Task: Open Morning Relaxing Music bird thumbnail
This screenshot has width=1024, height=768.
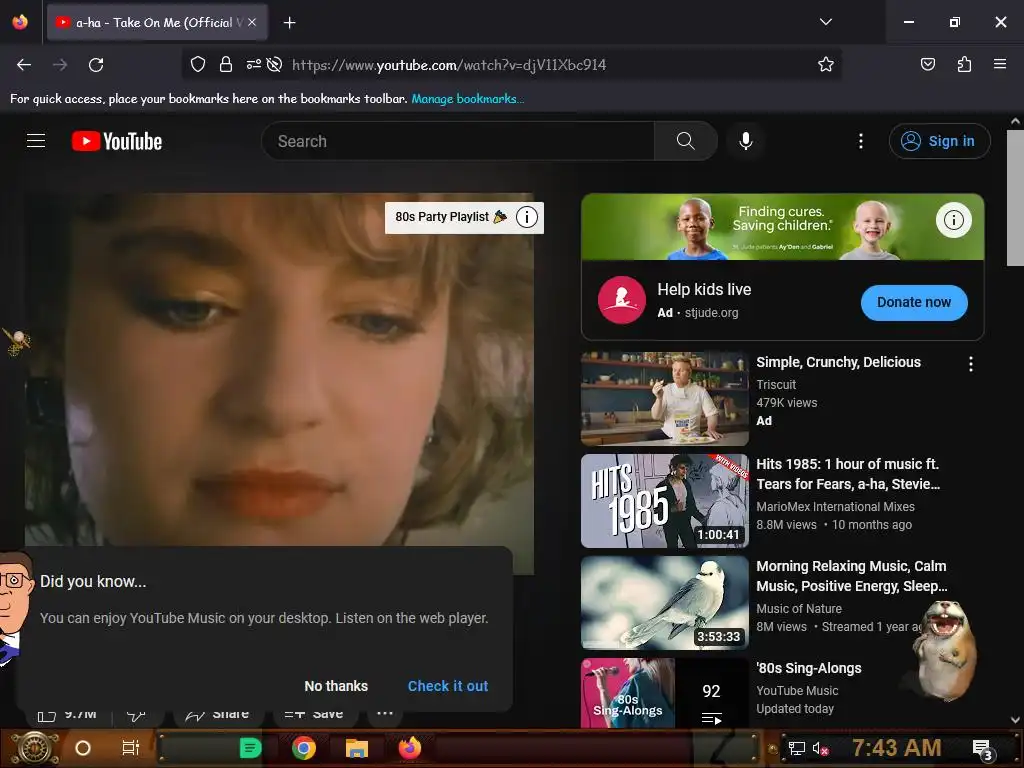Action: pyautogui.click(x=664, y=603)
